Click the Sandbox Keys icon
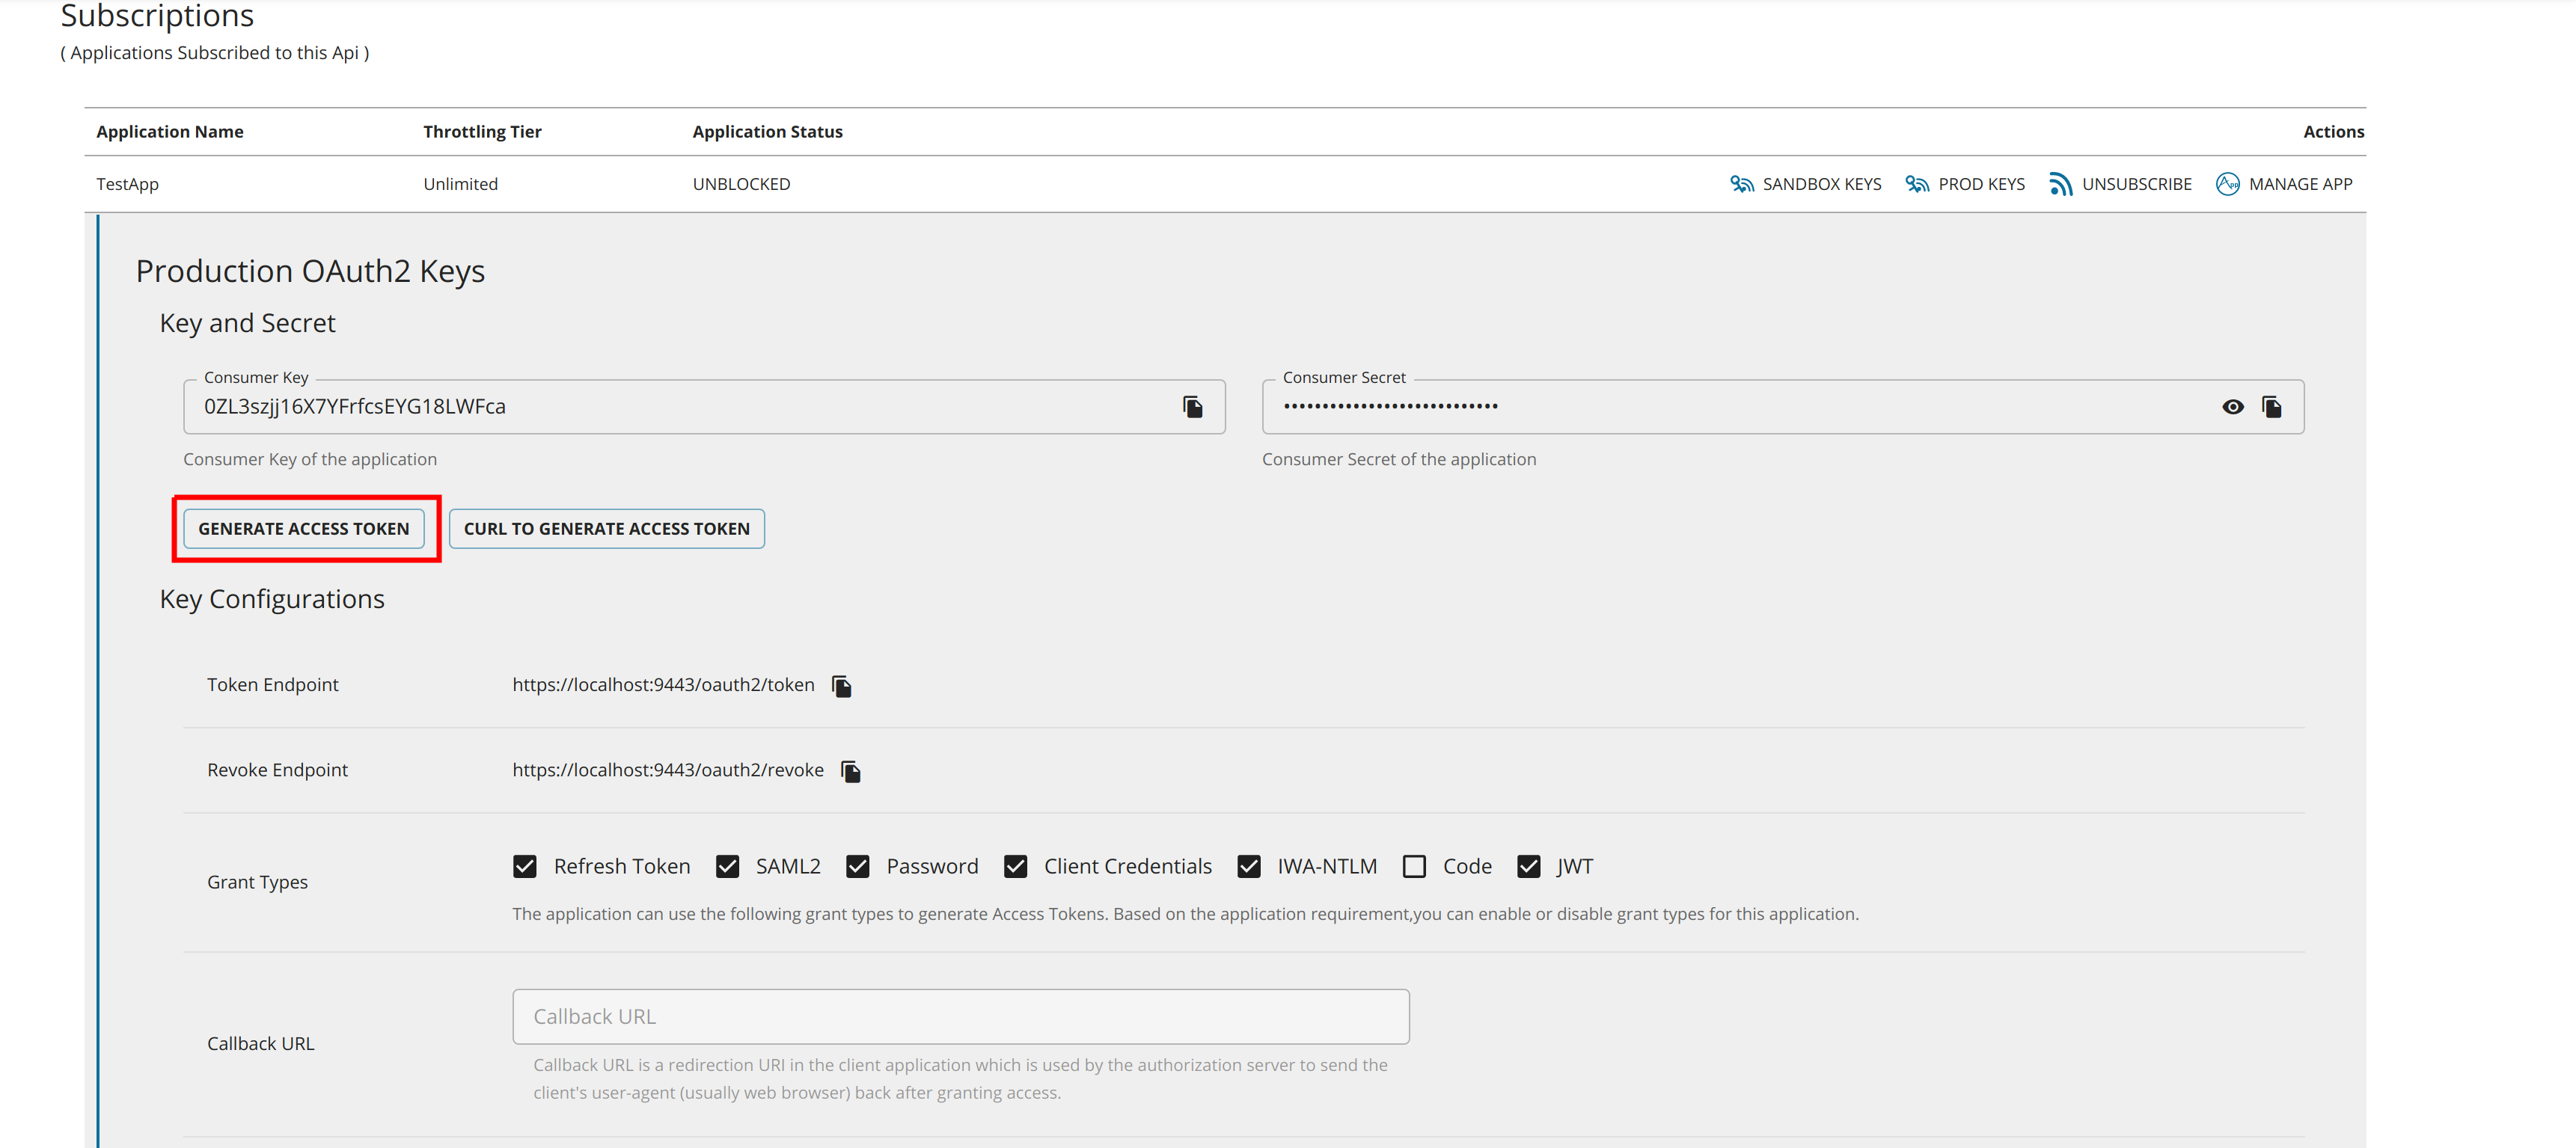 pyautogui.click(x=1742, y=184)
